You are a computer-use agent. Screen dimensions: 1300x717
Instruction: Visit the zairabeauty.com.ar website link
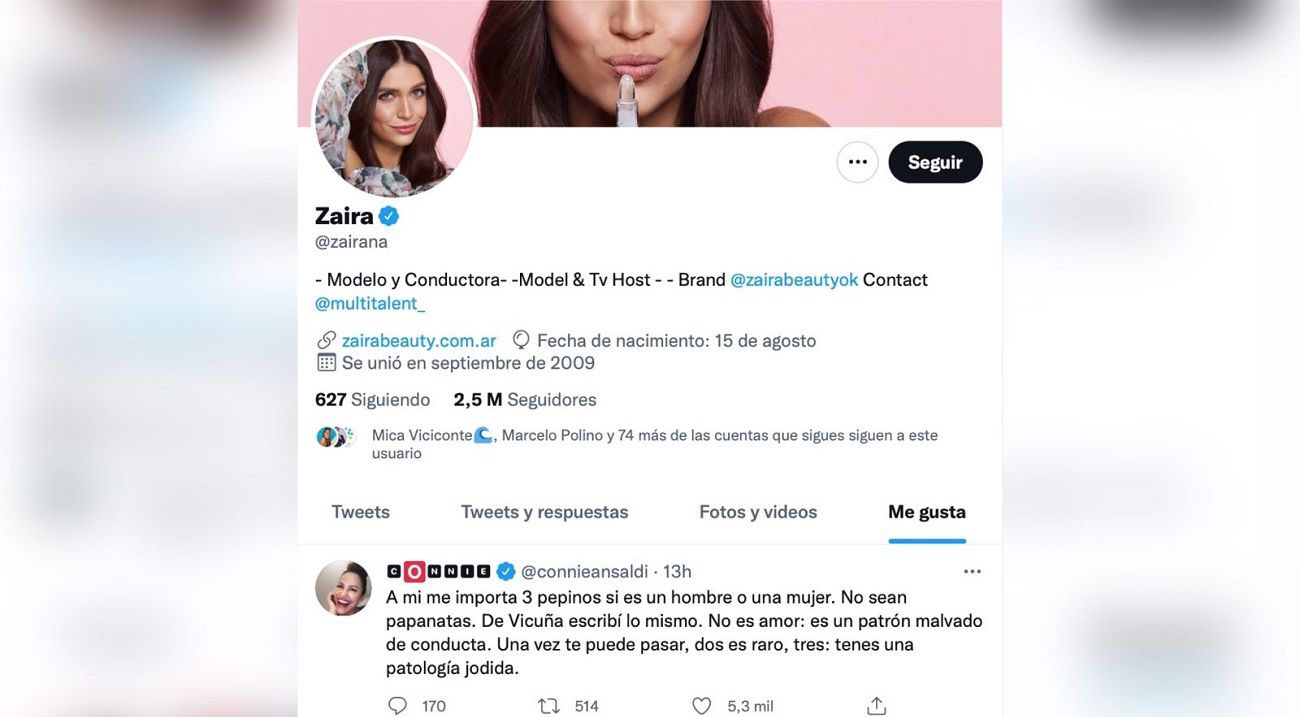pyautogui.click(x=419, y=340)
